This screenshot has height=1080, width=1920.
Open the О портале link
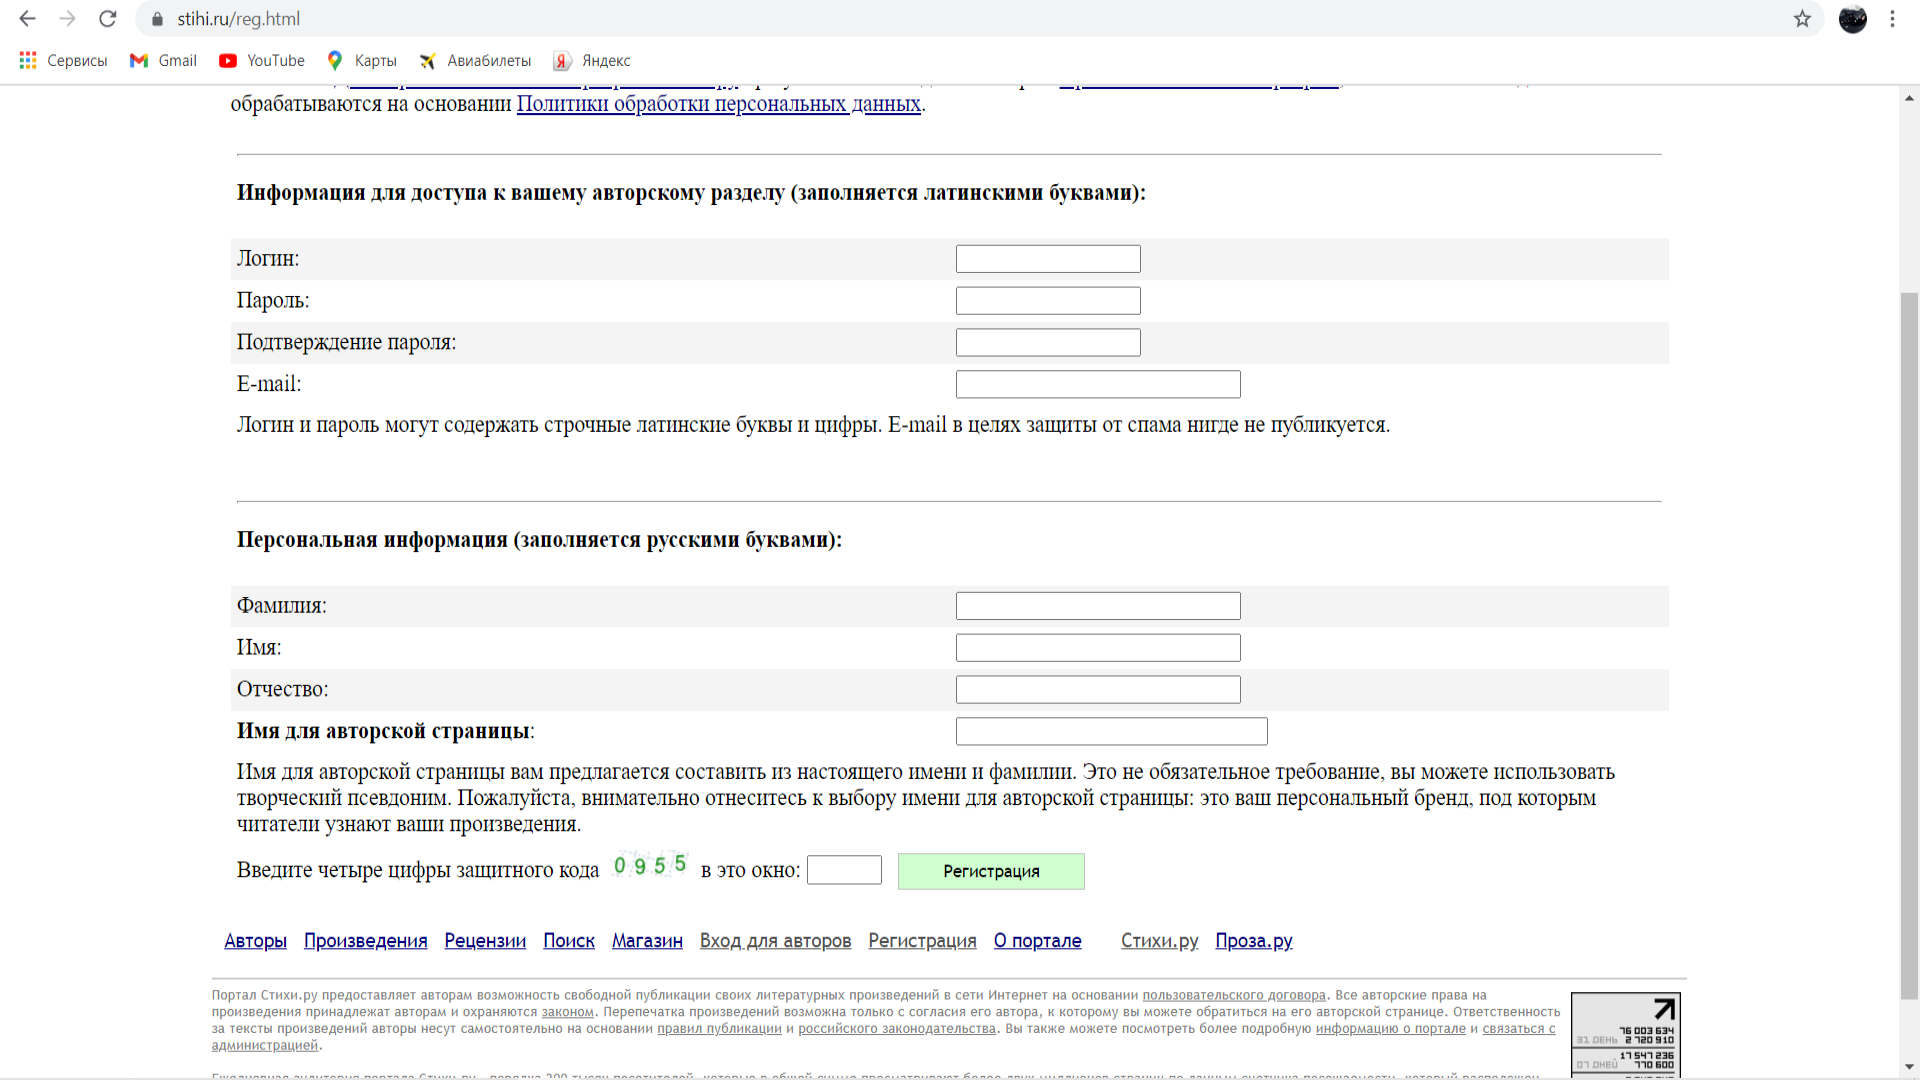(x=1037, y=941)
